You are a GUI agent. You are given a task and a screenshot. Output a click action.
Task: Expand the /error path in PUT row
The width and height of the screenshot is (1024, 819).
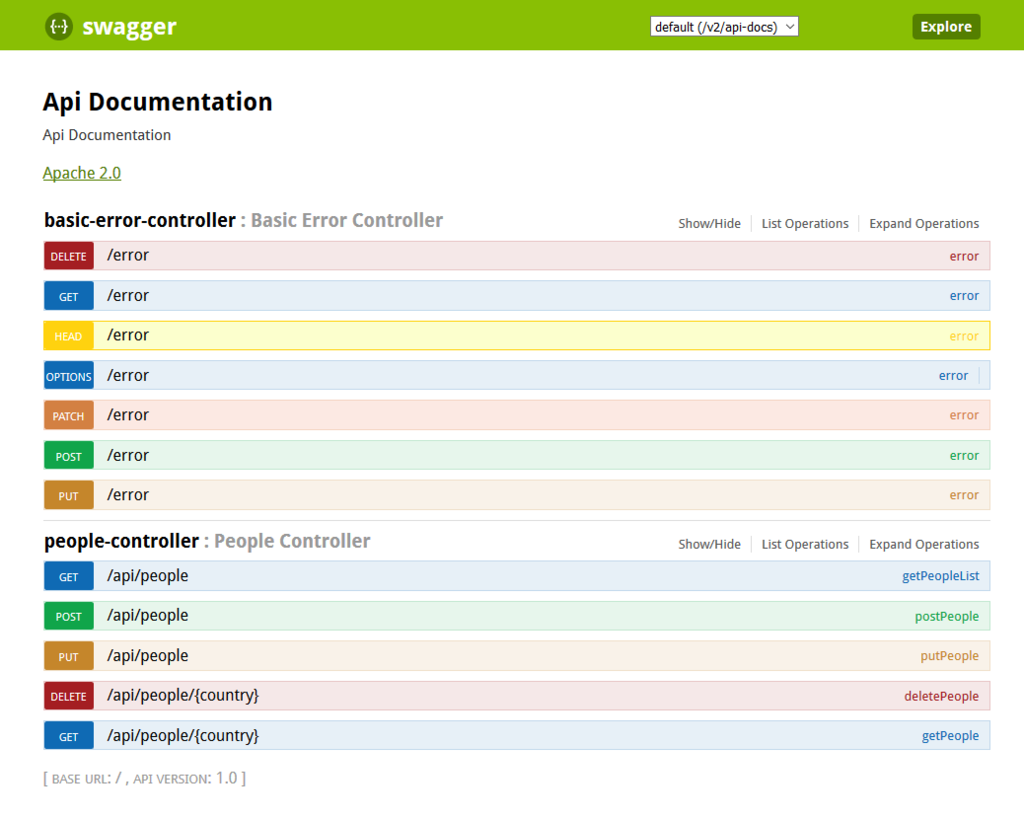tap(128, 495)
